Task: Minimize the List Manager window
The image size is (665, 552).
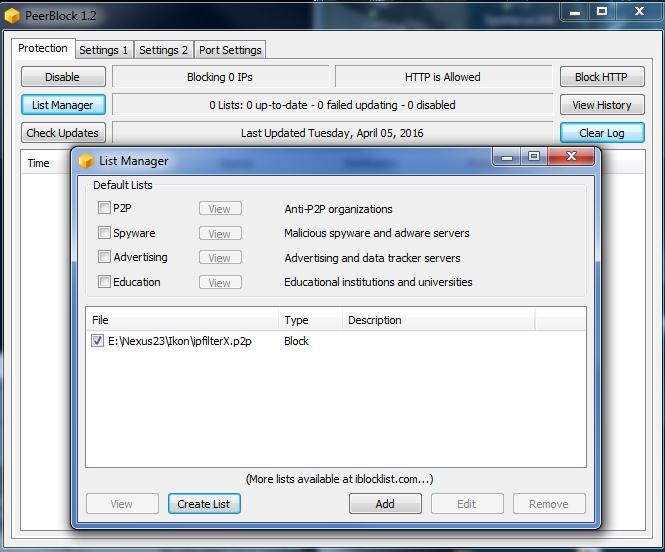Action: (507, 156)
